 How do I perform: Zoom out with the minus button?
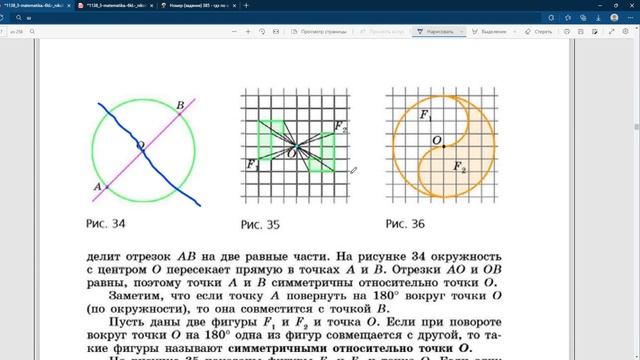[x=234, y=31]
